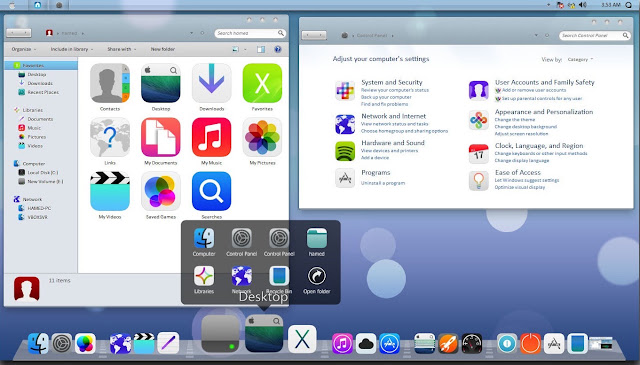Viewport: 640px width, 365px height.
Task: Open Saved Games folder icon
Action: (161, 191)
